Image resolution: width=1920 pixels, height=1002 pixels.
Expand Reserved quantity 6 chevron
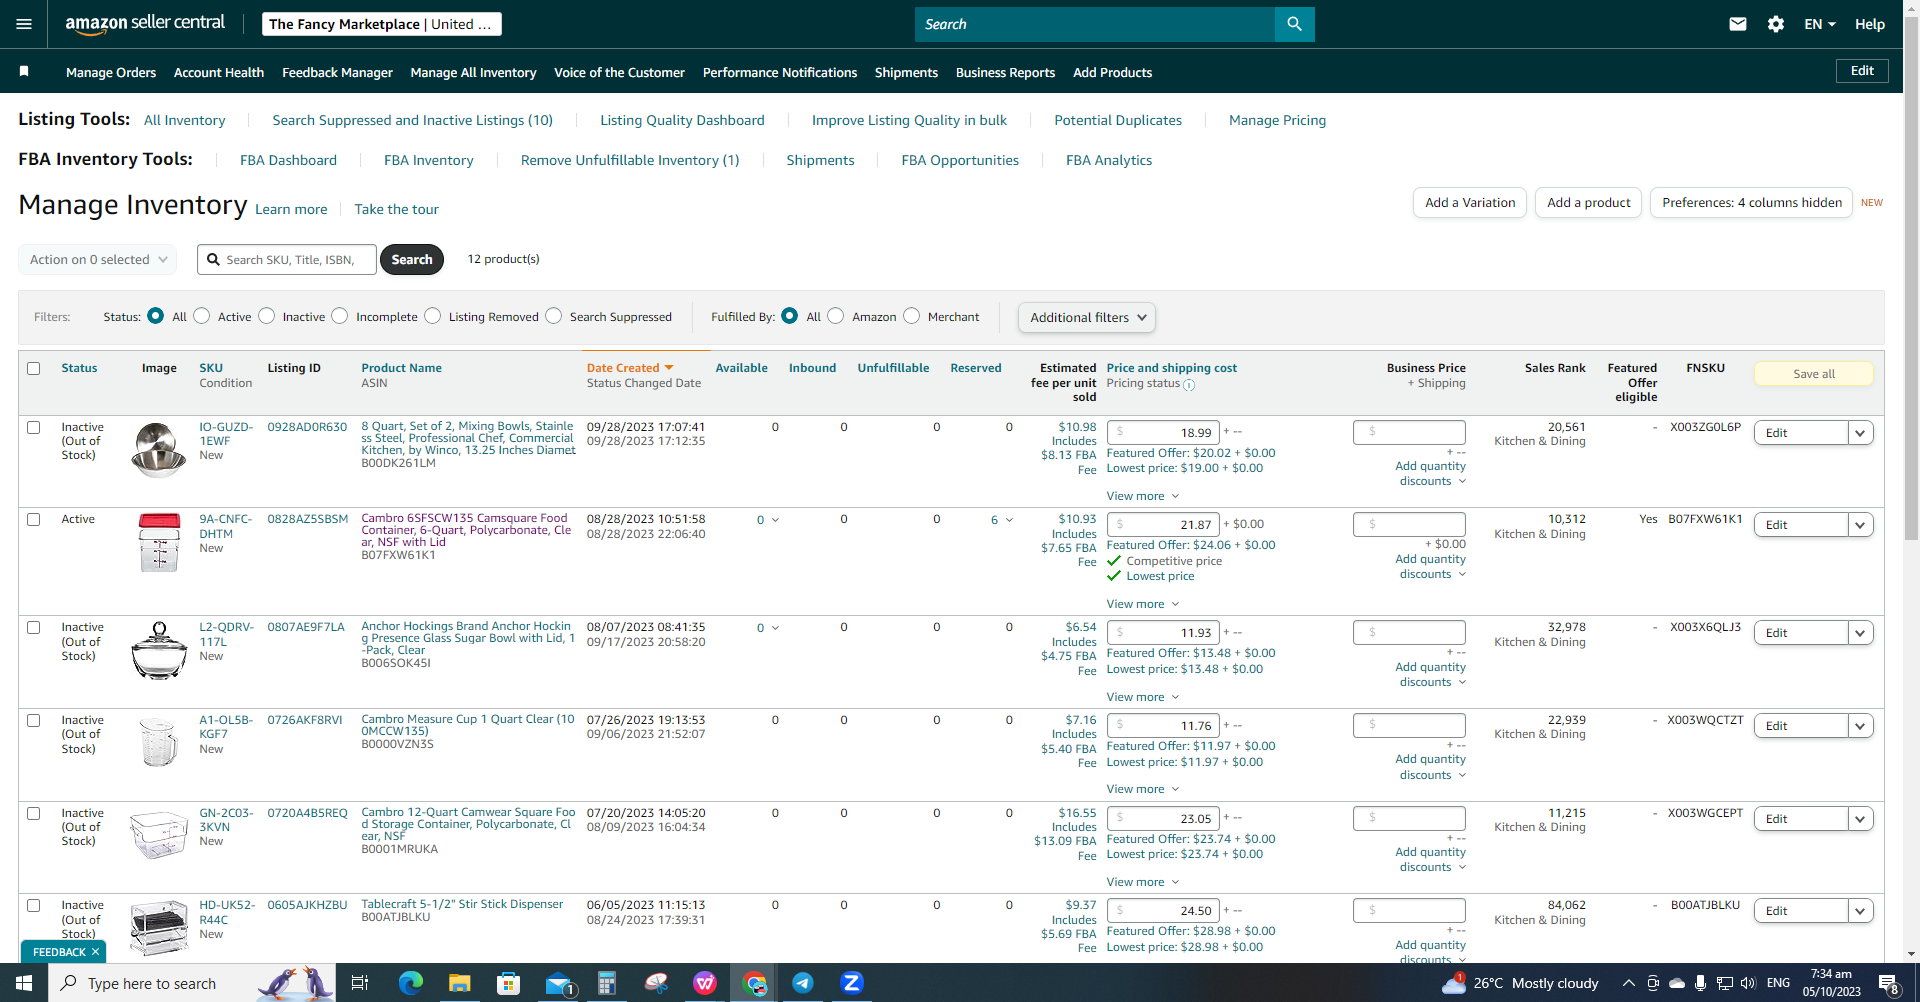point(1009,520)
